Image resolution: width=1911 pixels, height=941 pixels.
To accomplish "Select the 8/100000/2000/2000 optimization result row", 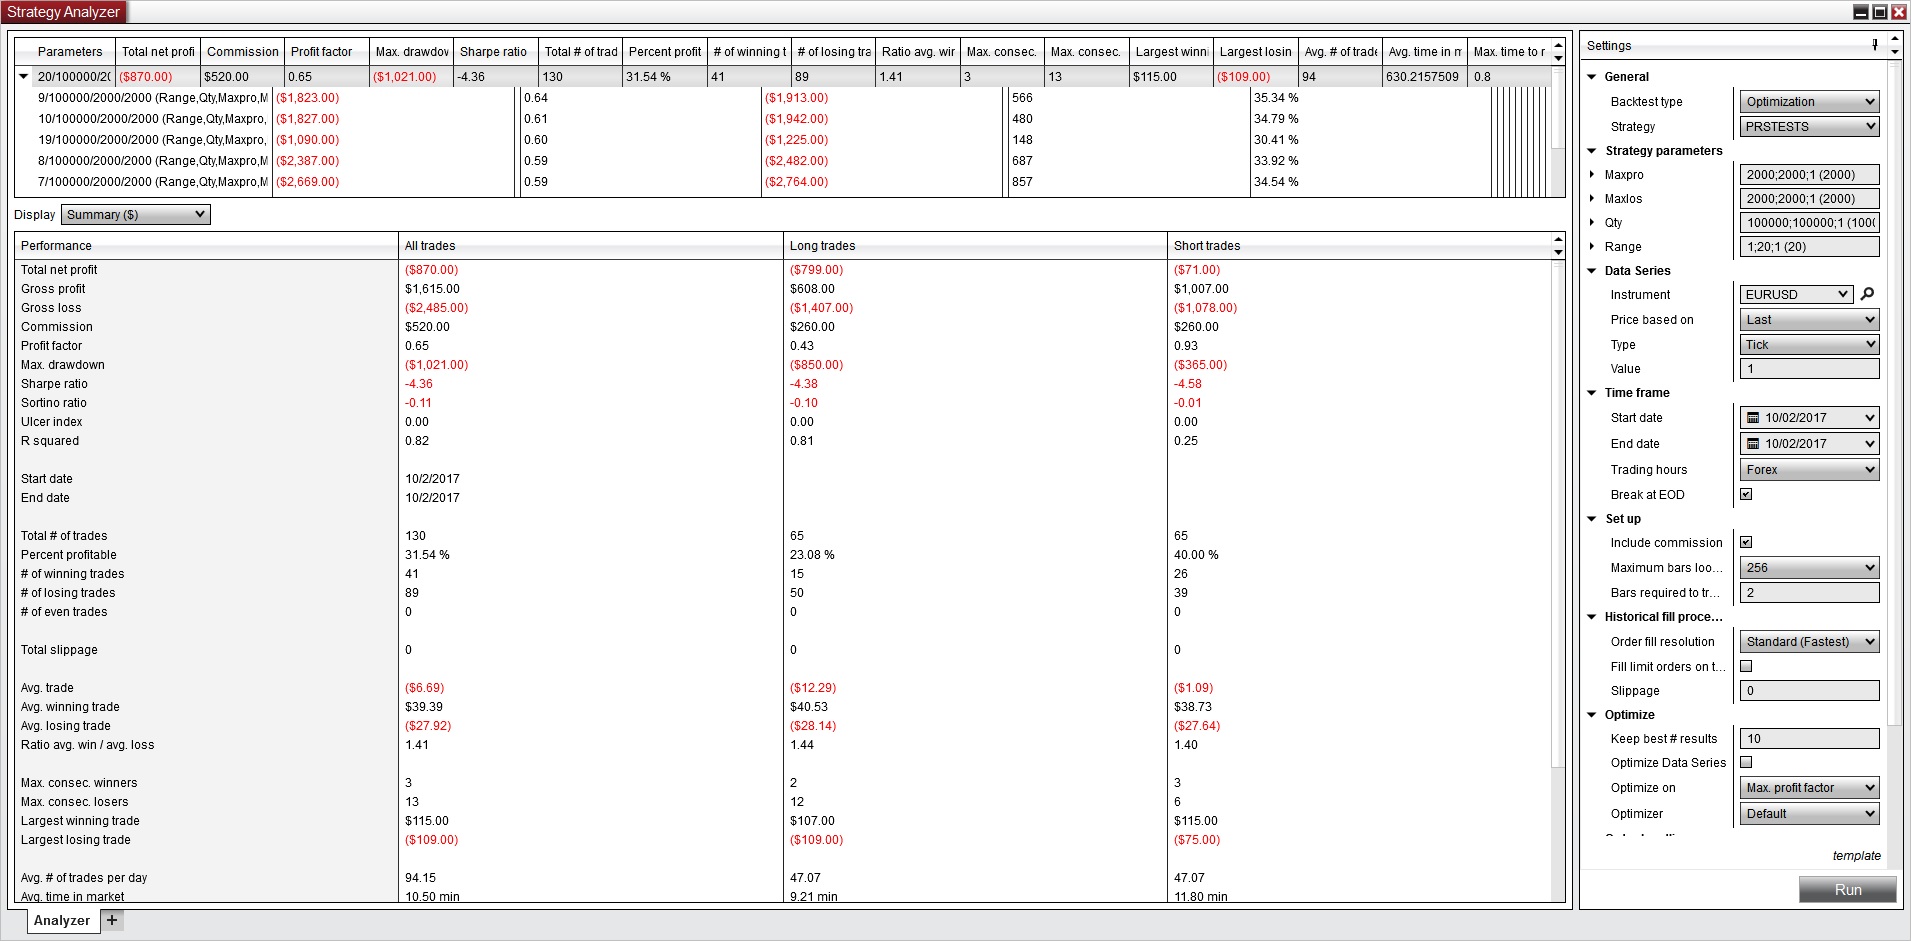I will [x=783, y=161].
